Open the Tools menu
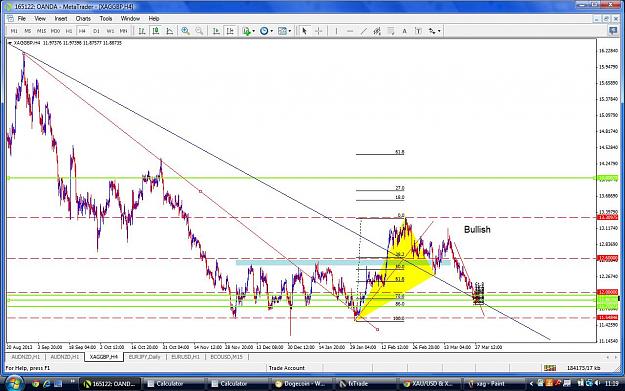This screenshot has width=625, height=391. [106, 19]
